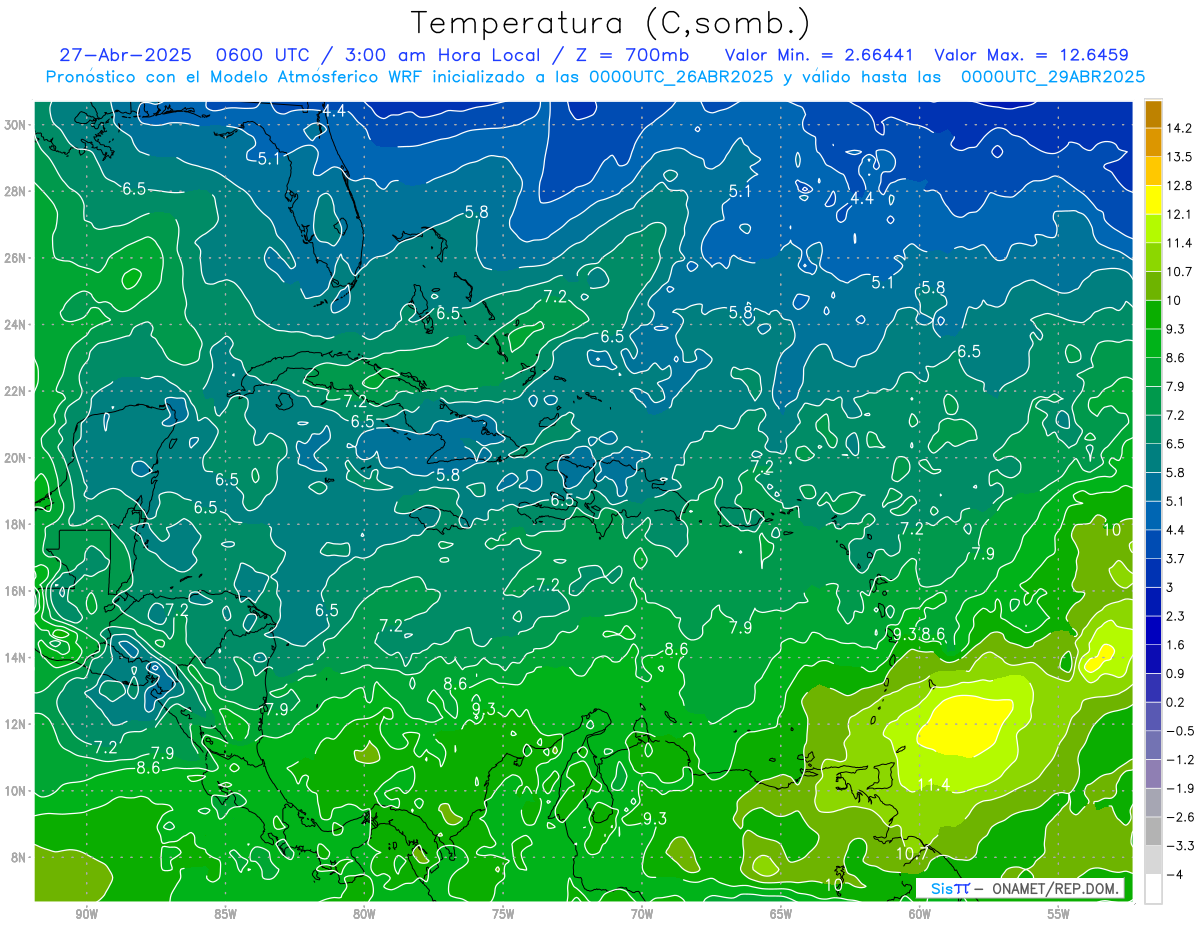Viewport: 1200px width, 927px height.
Task: Click the 11.4 contour label on the map
Action: [x=933, y=784]
